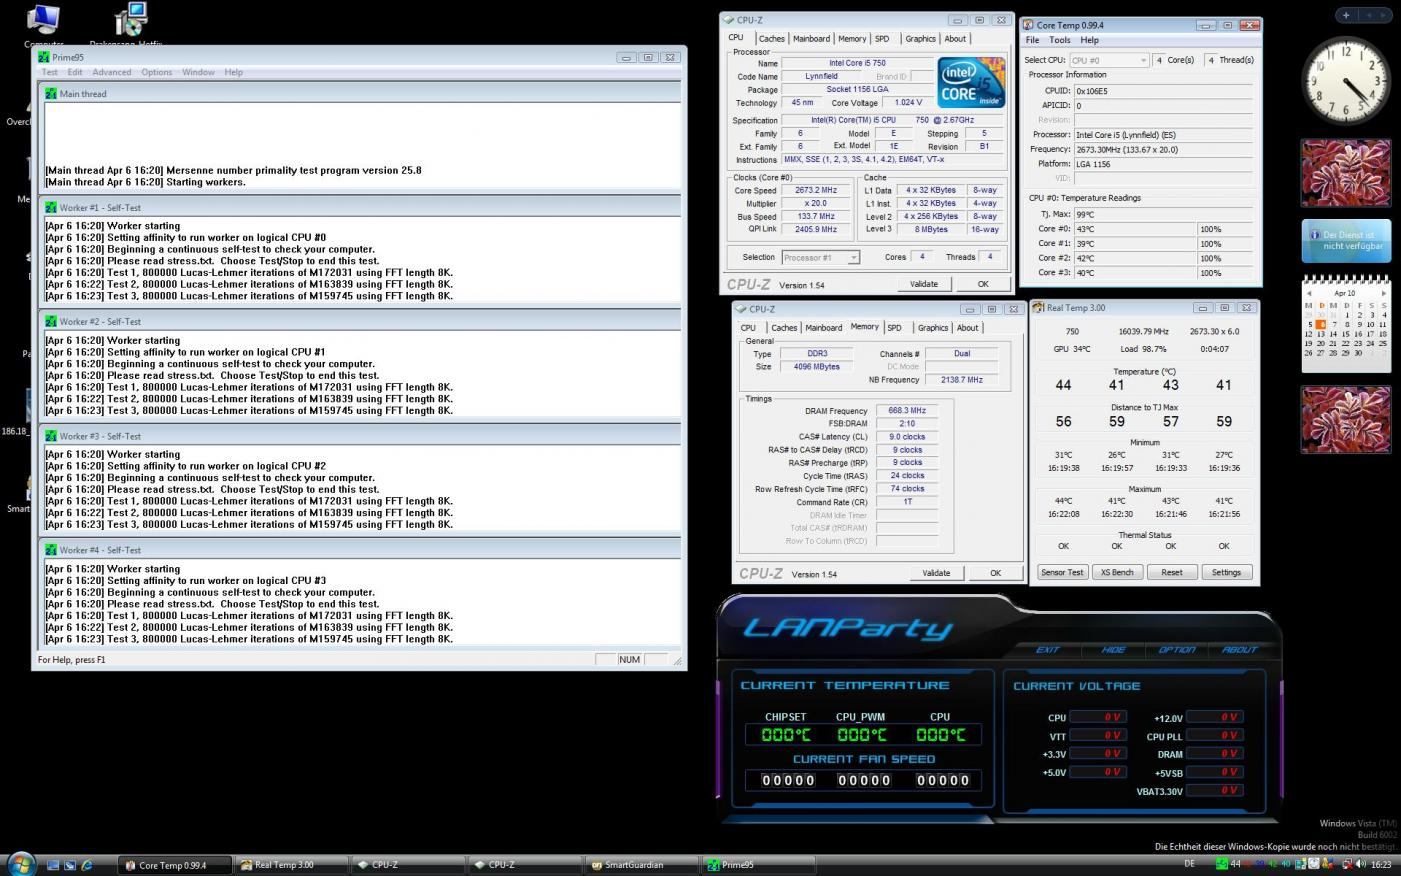The width and height of the screenshot is (1401, 876).
Task: Click Validate in the Memory CPU-Z window
Action: (936, 573)
